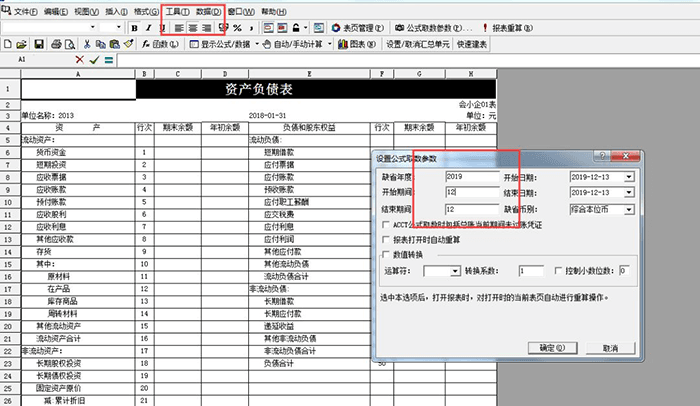
Task: Open 文件 menu
Action: pos(25,12)
